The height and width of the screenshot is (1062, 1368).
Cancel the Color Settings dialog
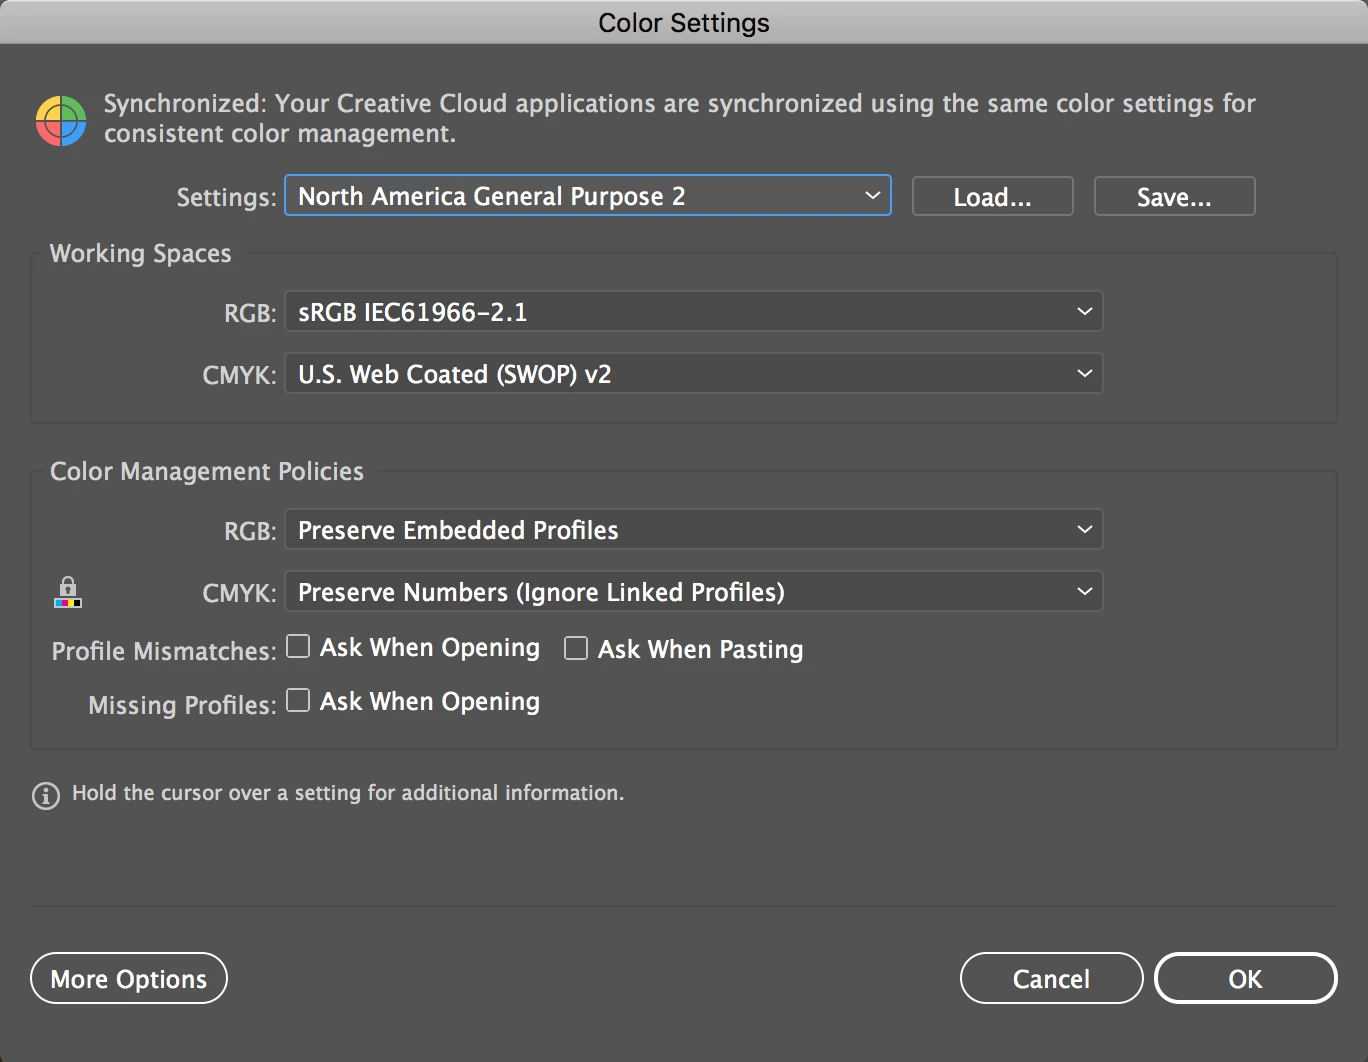pos(1051,978)
